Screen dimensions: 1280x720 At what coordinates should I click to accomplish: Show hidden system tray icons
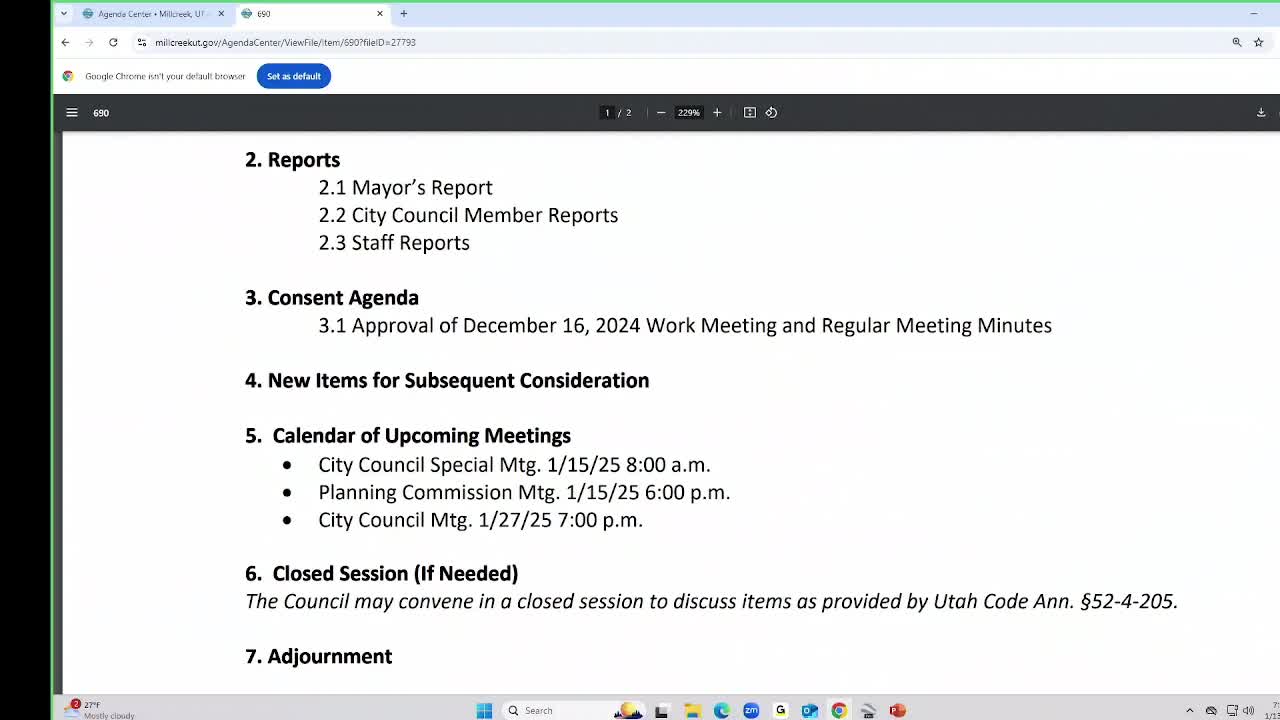click(x=1189, y=711)
